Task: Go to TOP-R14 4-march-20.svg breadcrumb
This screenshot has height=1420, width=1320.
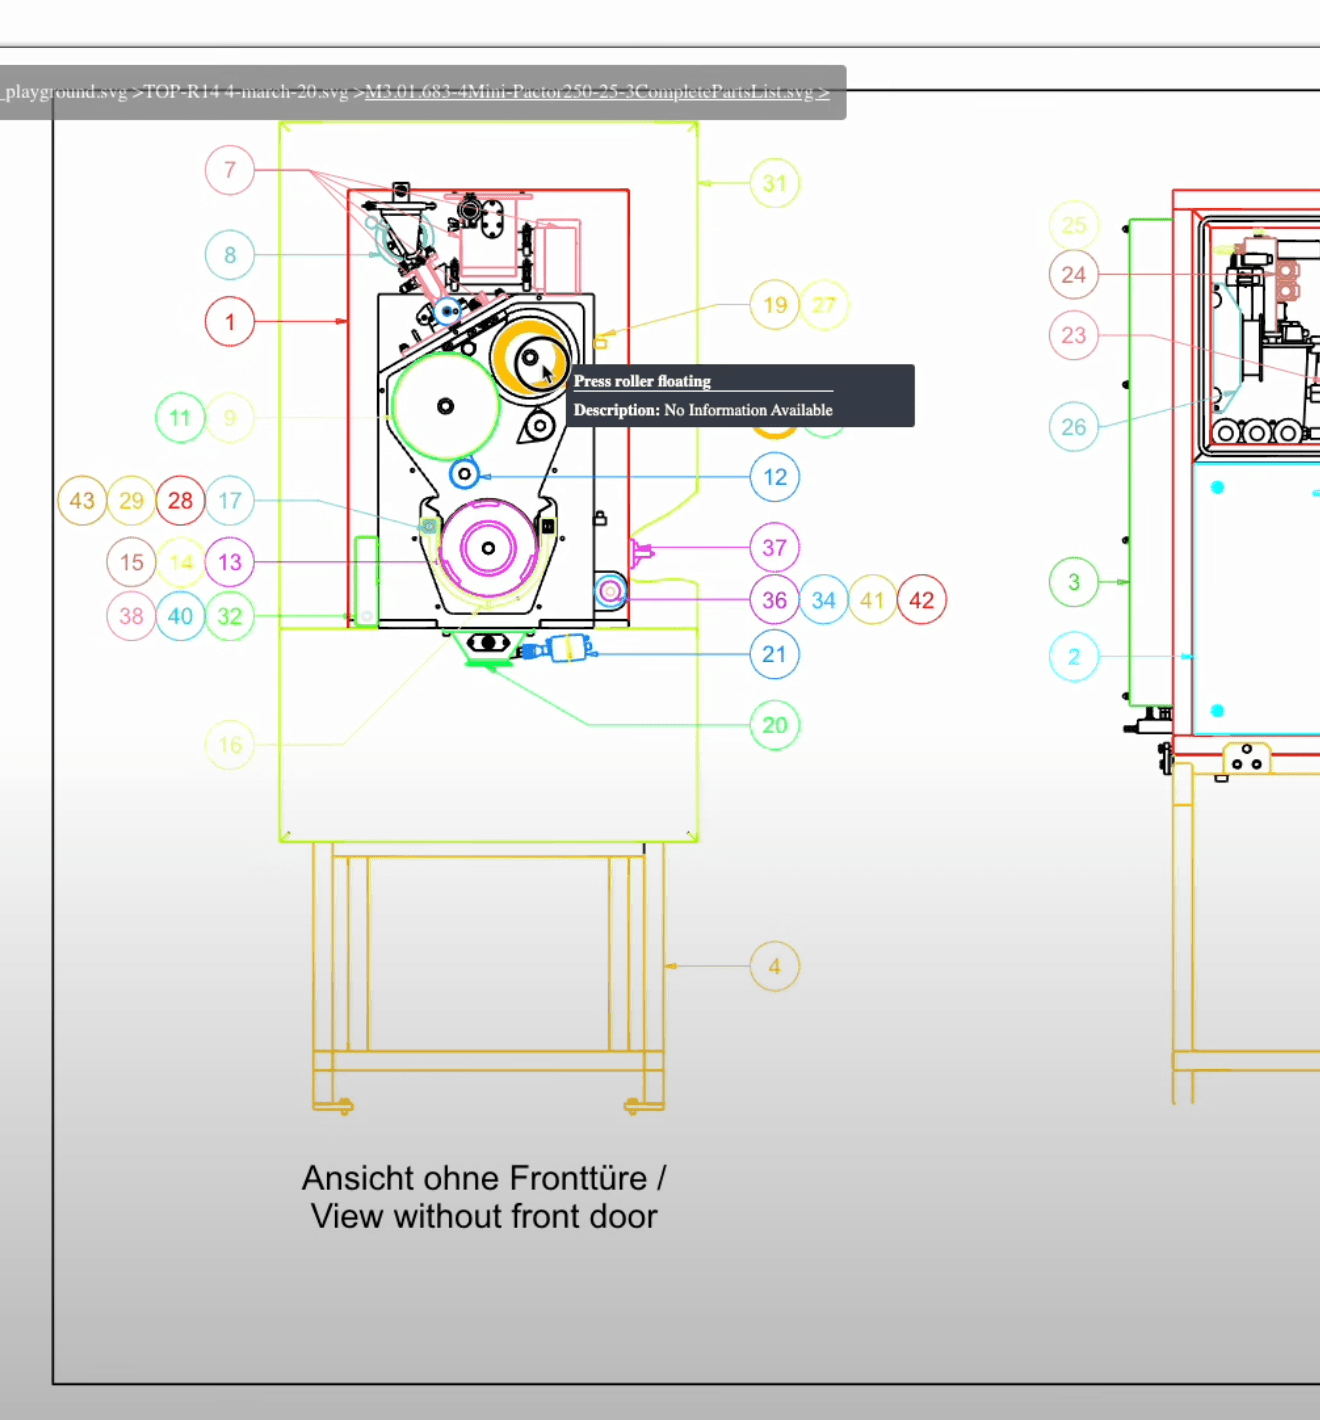Action: pos(246,92)
